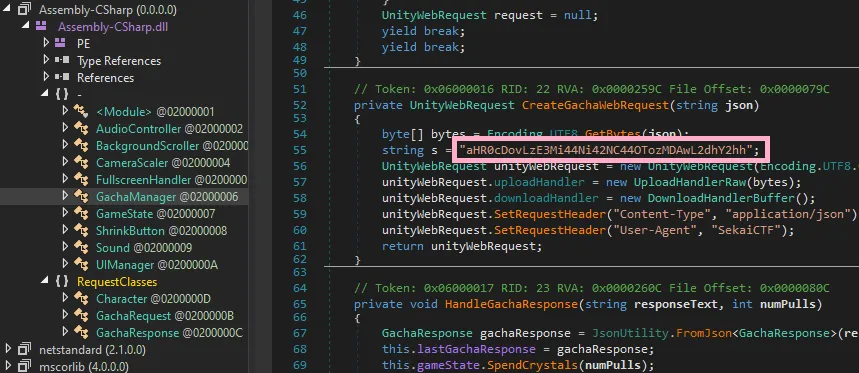Click the netstandard assembly icon
The width and height of the screenshot is (859, 373).
tap(24, 349)
